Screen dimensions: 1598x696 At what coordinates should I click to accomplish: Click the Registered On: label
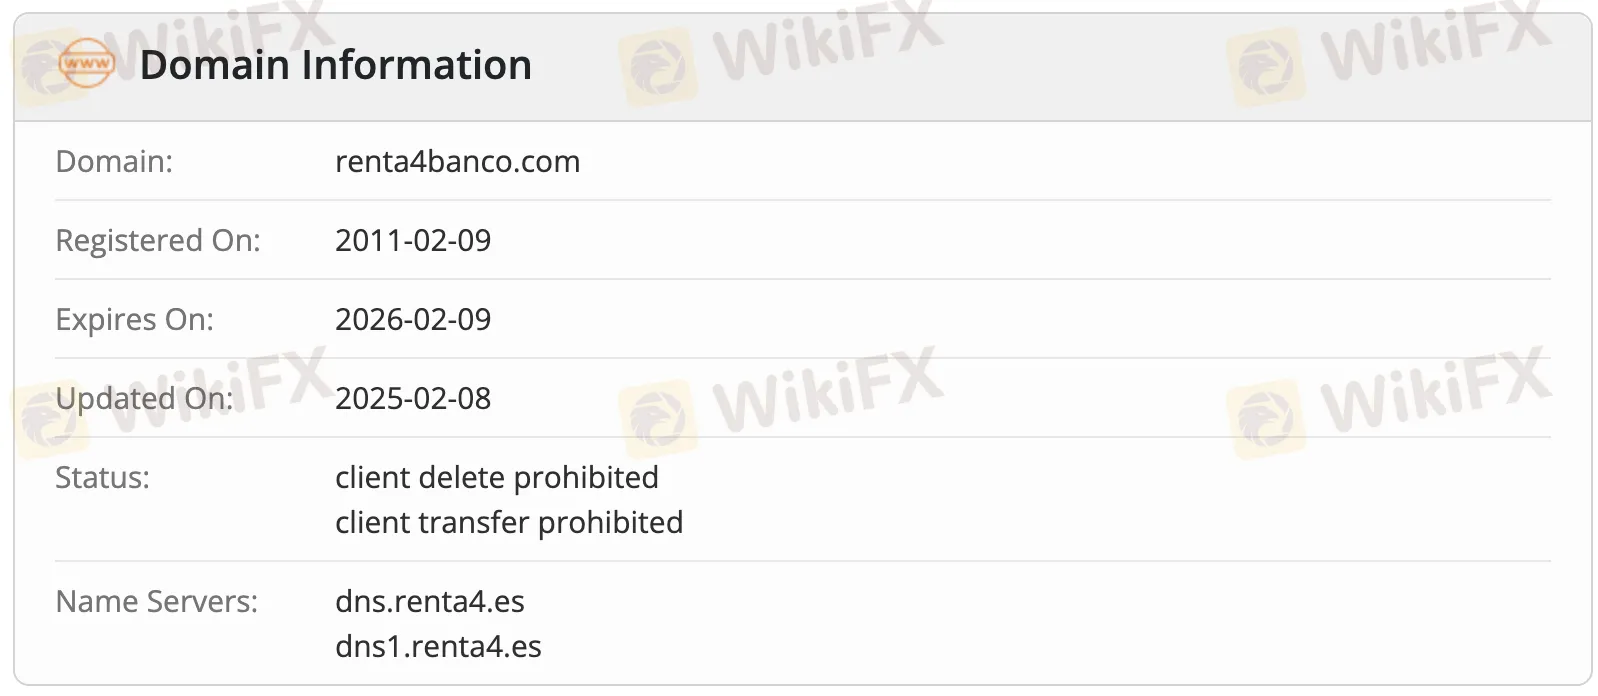tap(158, 240)
